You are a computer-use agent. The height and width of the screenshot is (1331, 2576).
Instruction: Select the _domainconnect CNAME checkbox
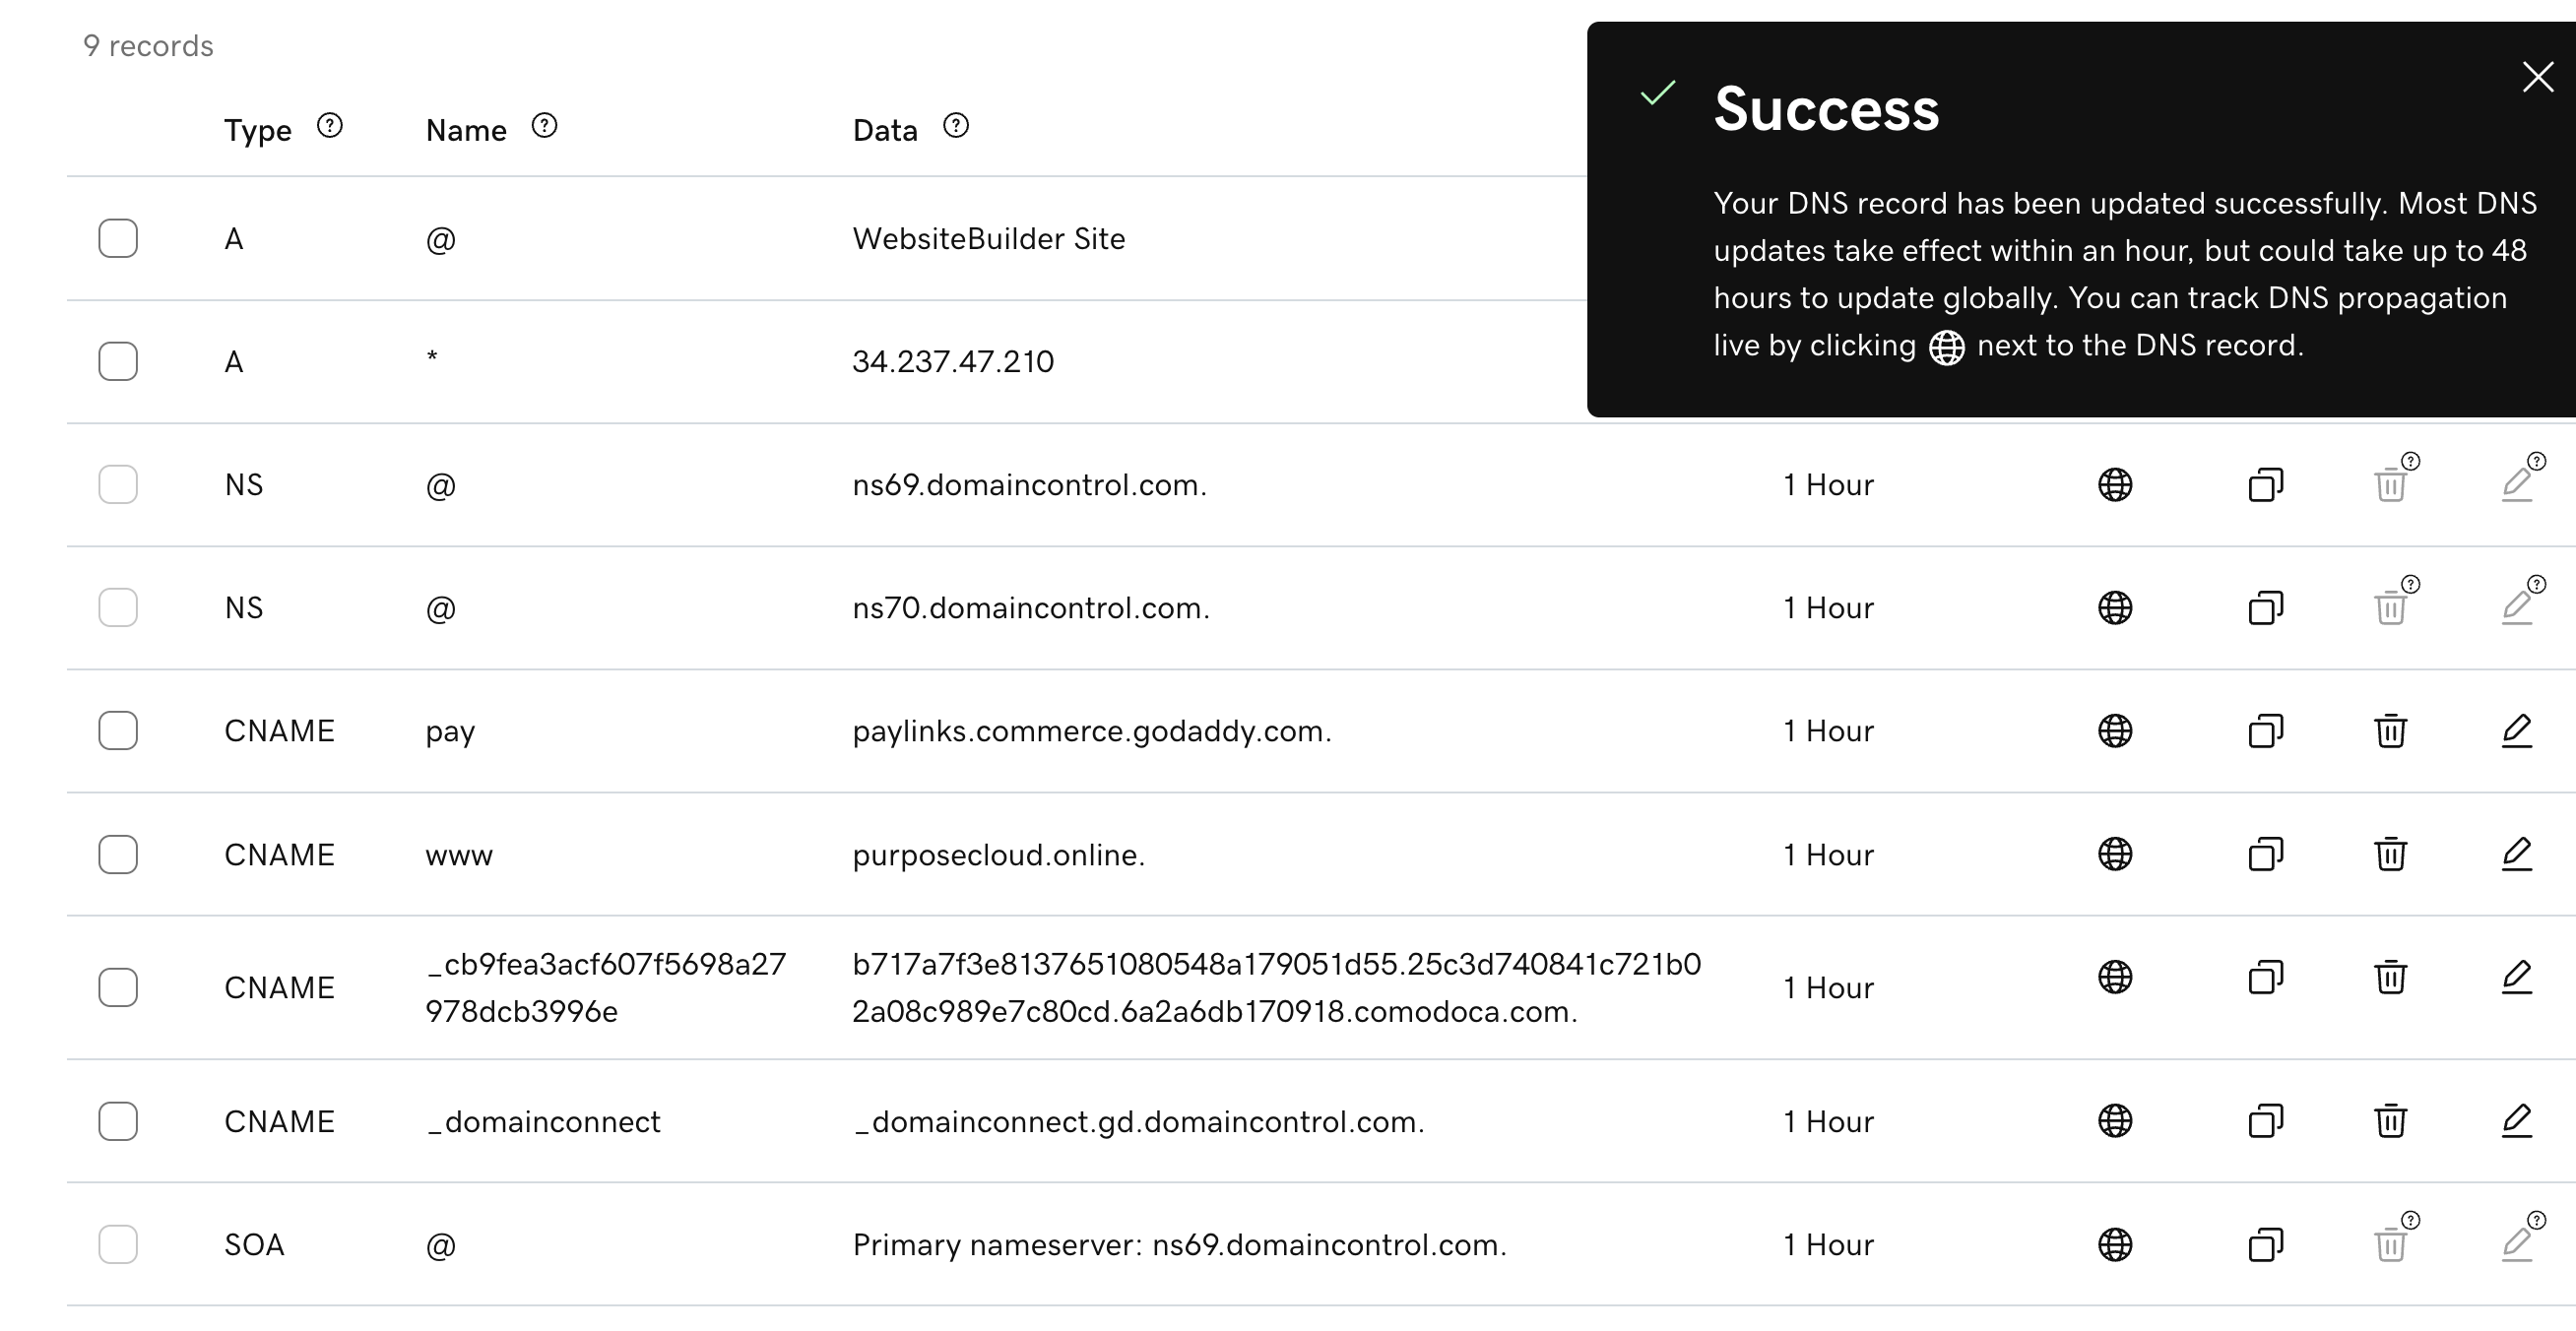pos(118,1121)
